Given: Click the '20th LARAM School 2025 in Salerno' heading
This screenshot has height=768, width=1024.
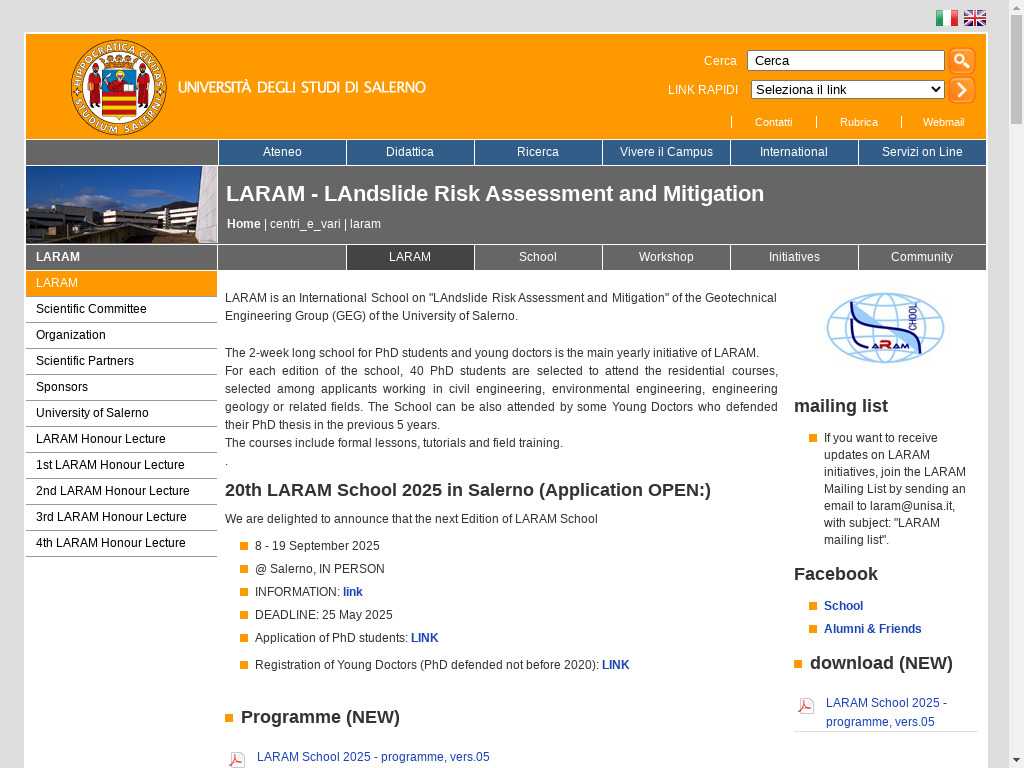Looking at the screenshot, I should tap(468, 490).
